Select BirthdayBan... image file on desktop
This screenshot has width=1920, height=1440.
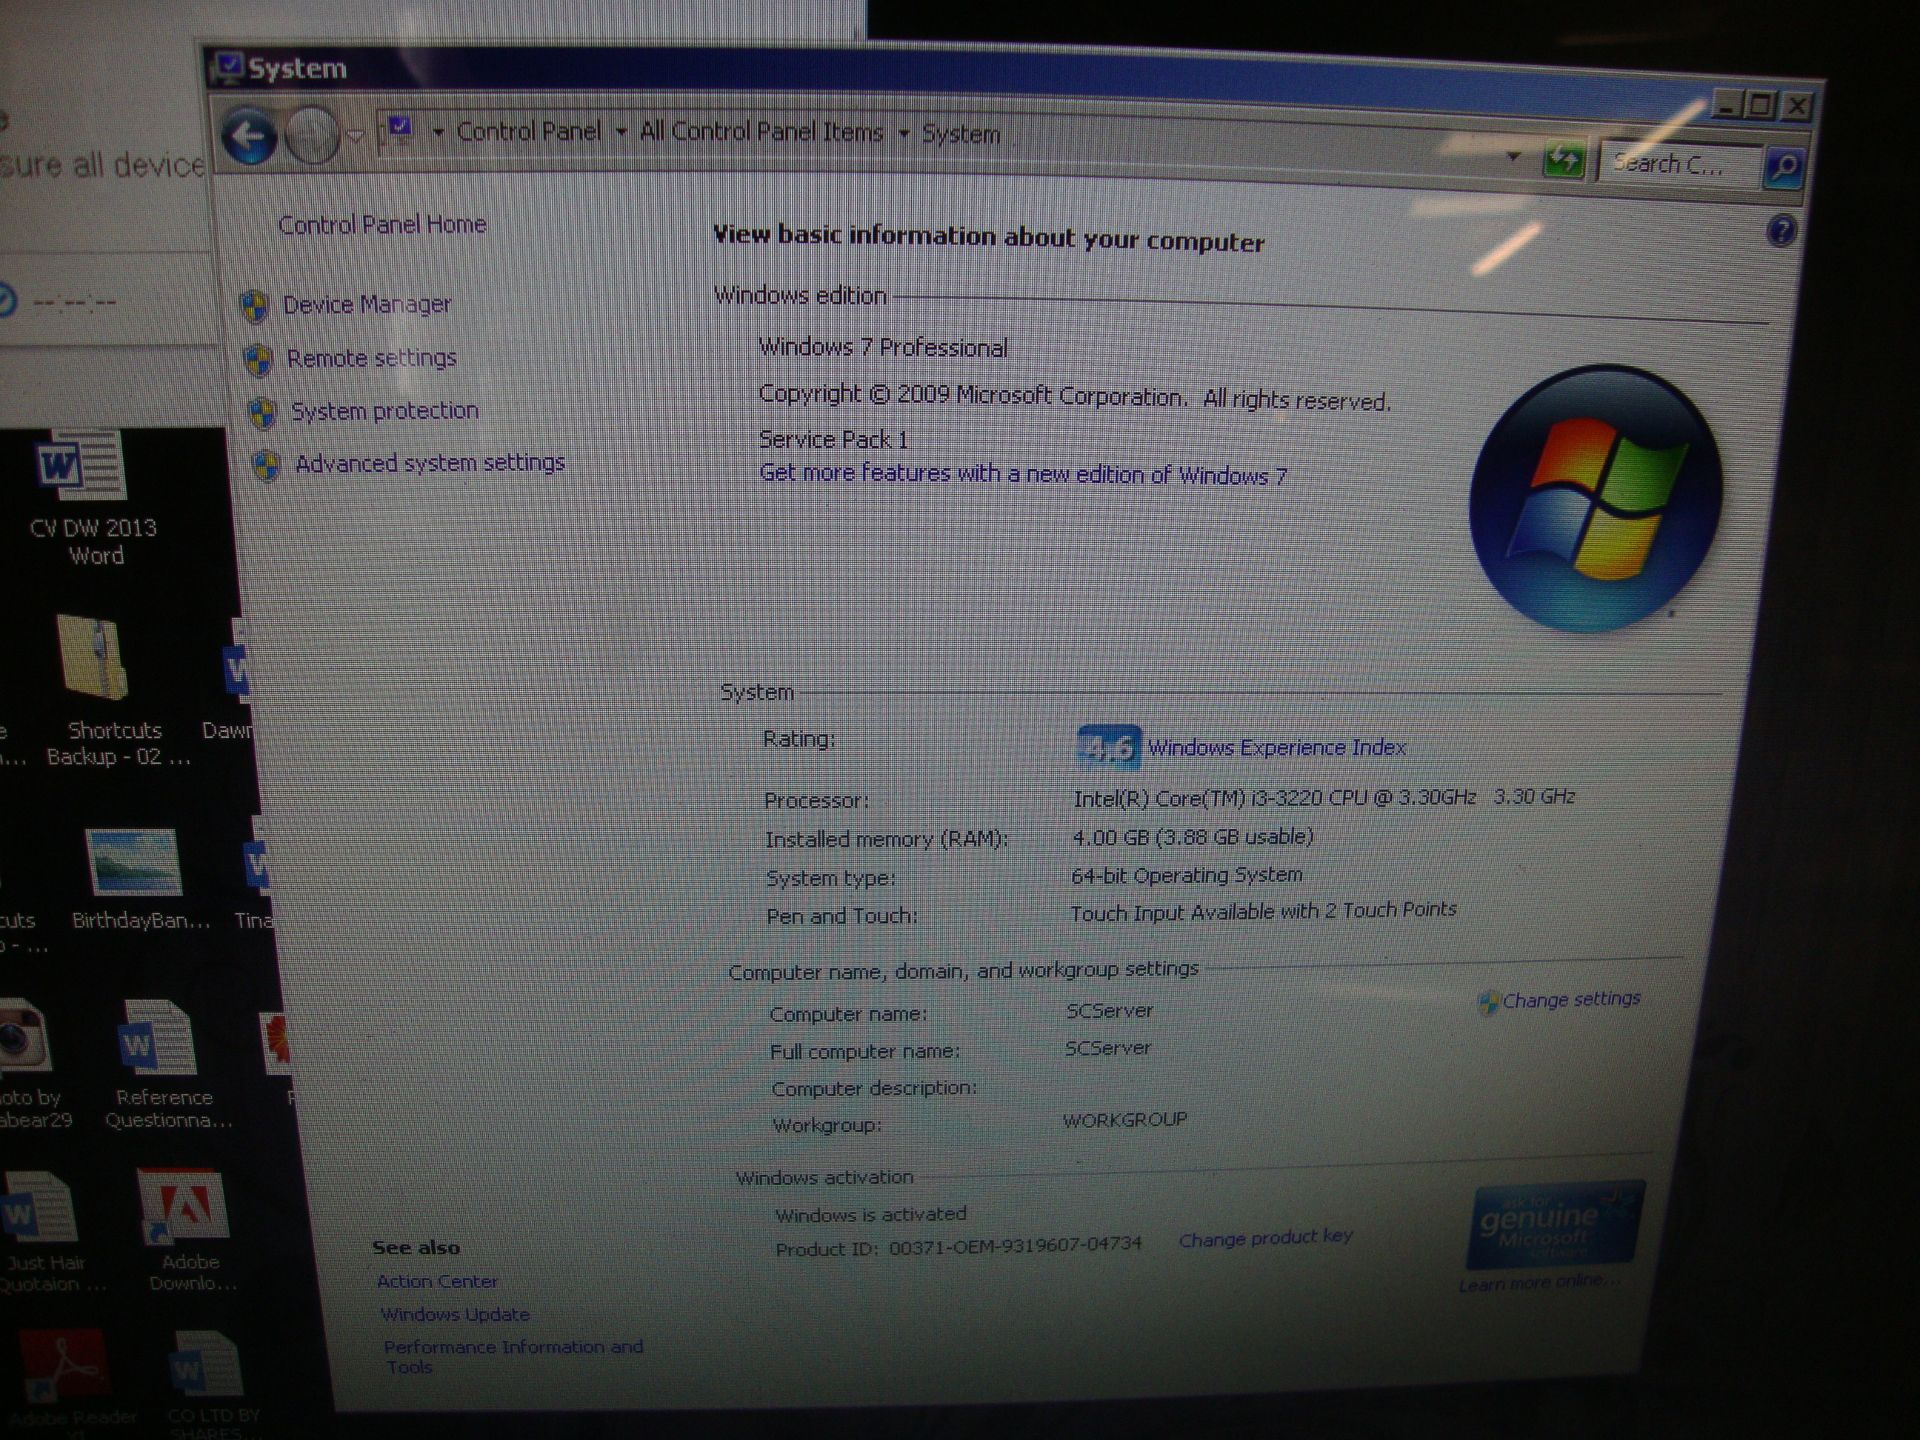coord(139,879)
